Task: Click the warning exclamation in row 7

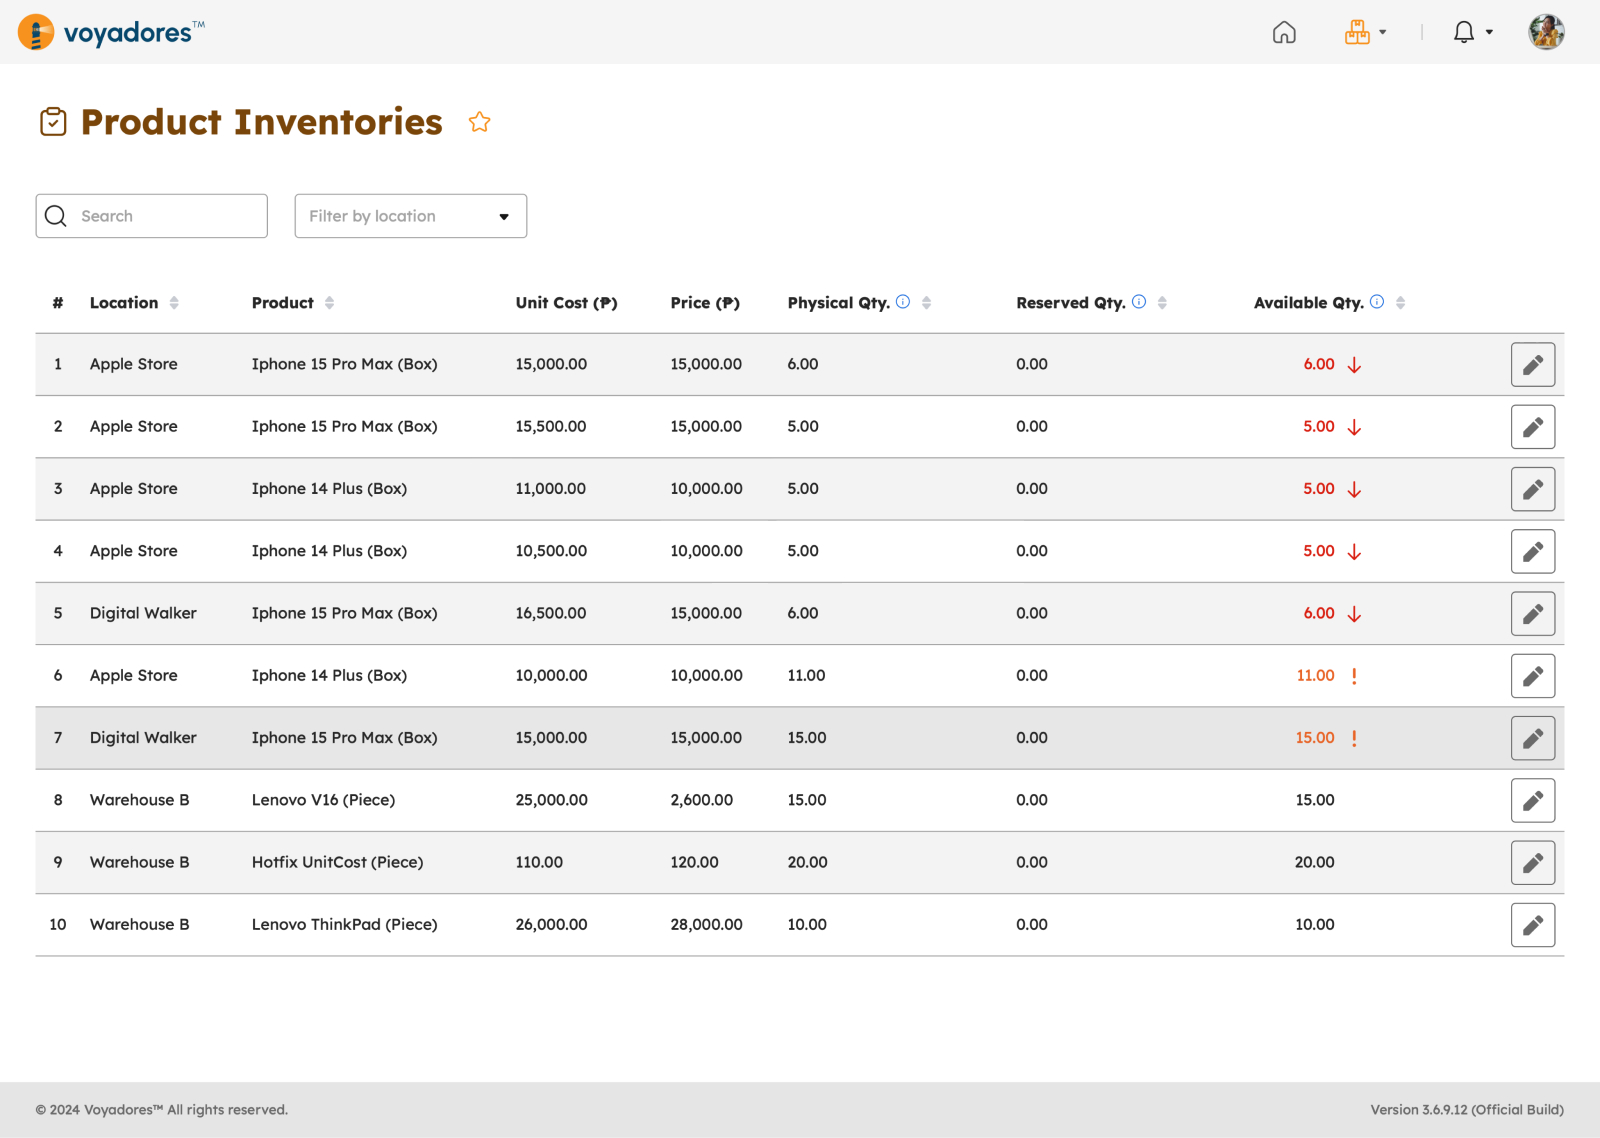Action: point(1354,738)
